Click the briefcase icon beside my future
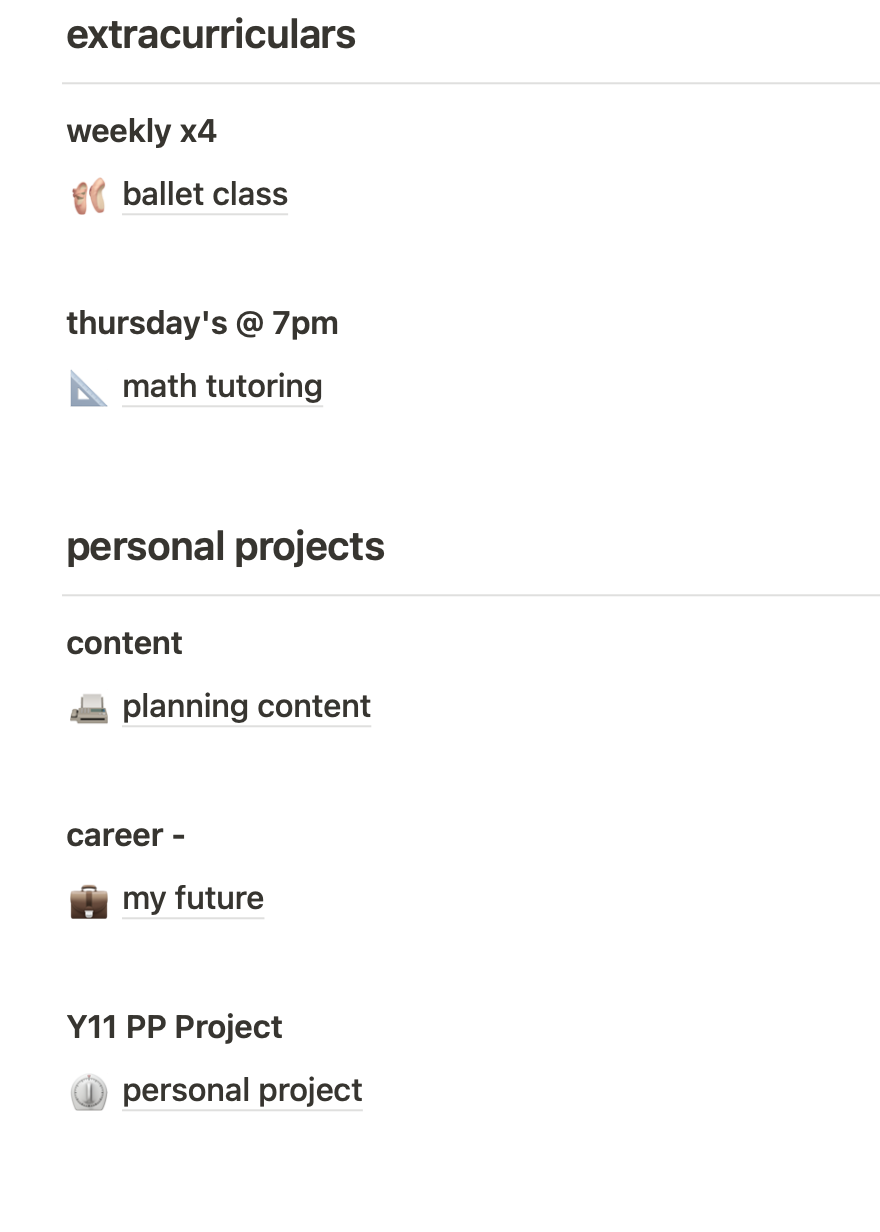 [x=89, y=900]
